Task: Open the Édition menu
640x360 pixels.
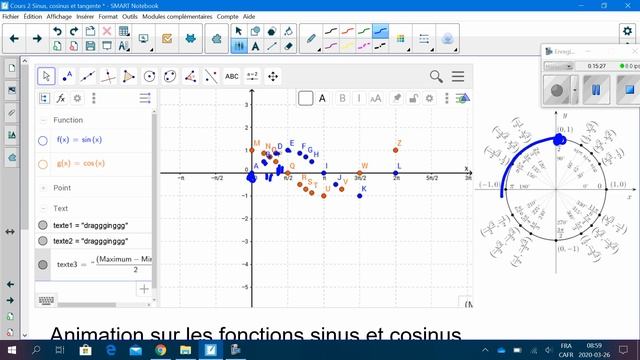Action: point(33,17)
